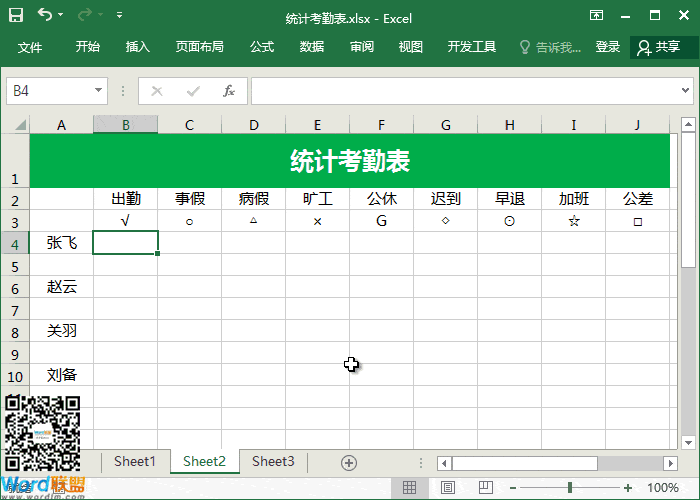This screenshot has width=700, height=500.
Task: Switch to the Sheet3 tab
Action: pos(273,461)
